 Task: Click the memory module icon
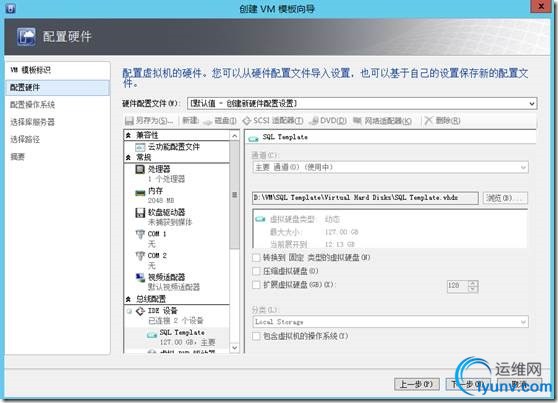[x=140, y=193]
